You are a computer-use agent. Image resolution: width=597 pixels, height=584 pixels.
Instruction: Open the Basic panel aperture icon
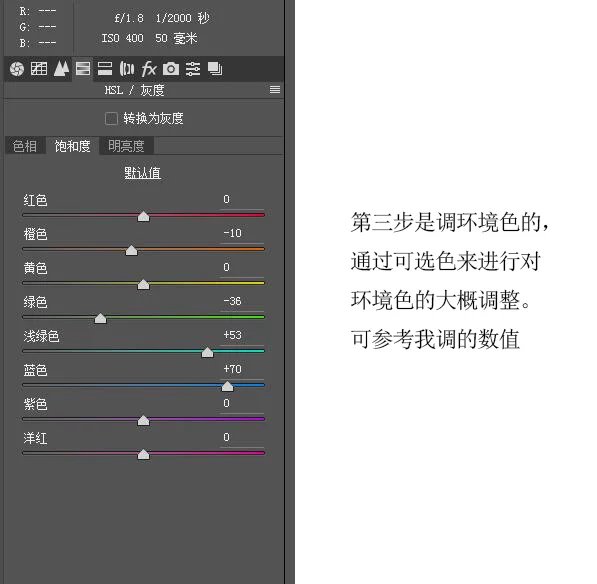pos(17,69)
